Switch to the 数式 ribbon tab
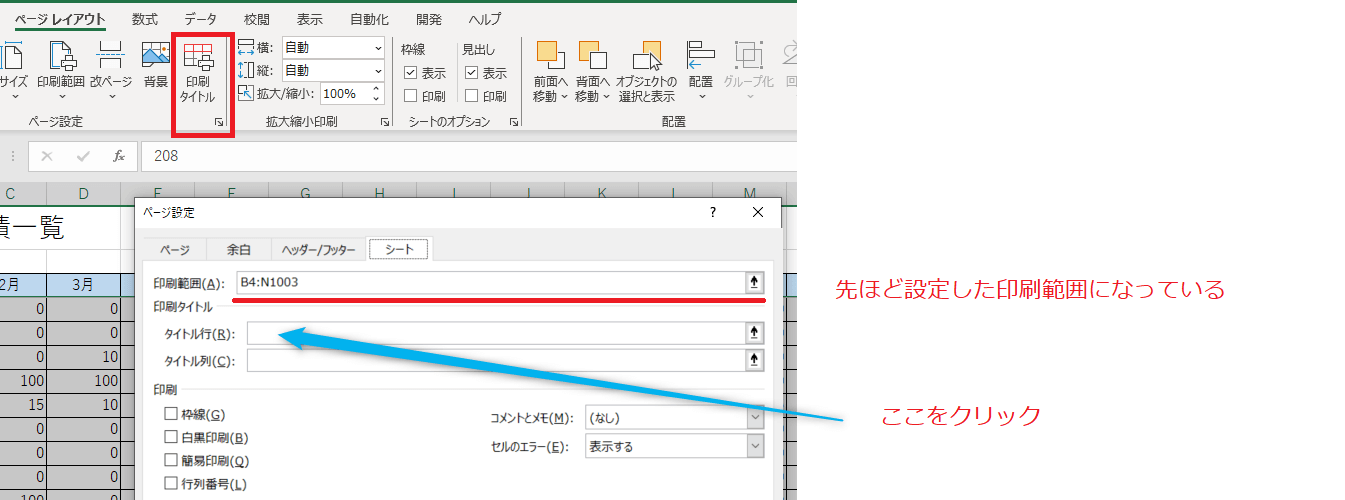This screenshot has height=500, width=1345. tap(145, 19)
